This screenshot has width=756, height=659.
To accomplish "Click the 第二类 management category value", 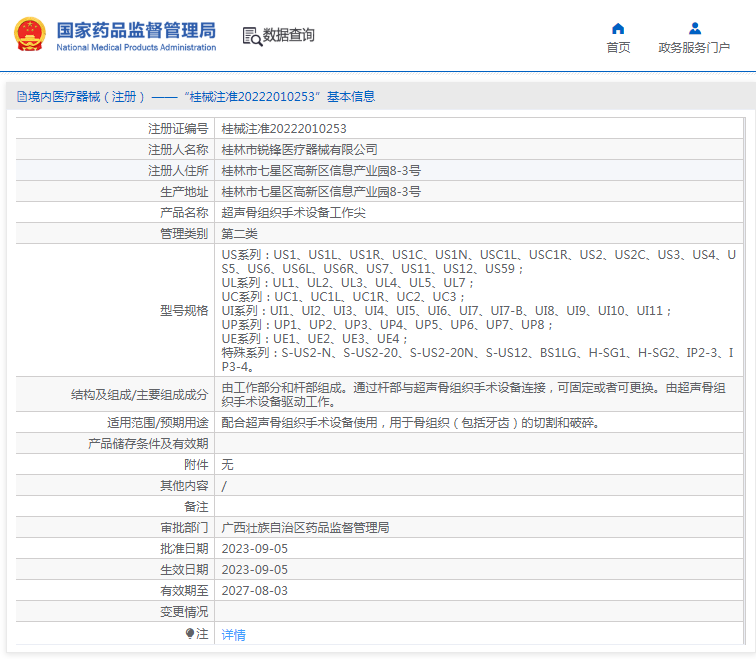I will click(240, 233).
